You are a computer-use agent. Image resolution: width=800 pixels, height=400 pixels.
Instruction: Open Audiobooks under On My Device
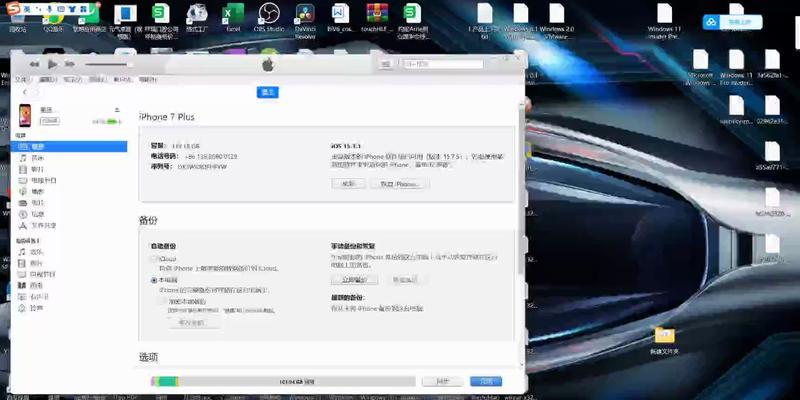pyautogui.click(x=38, y=297)
